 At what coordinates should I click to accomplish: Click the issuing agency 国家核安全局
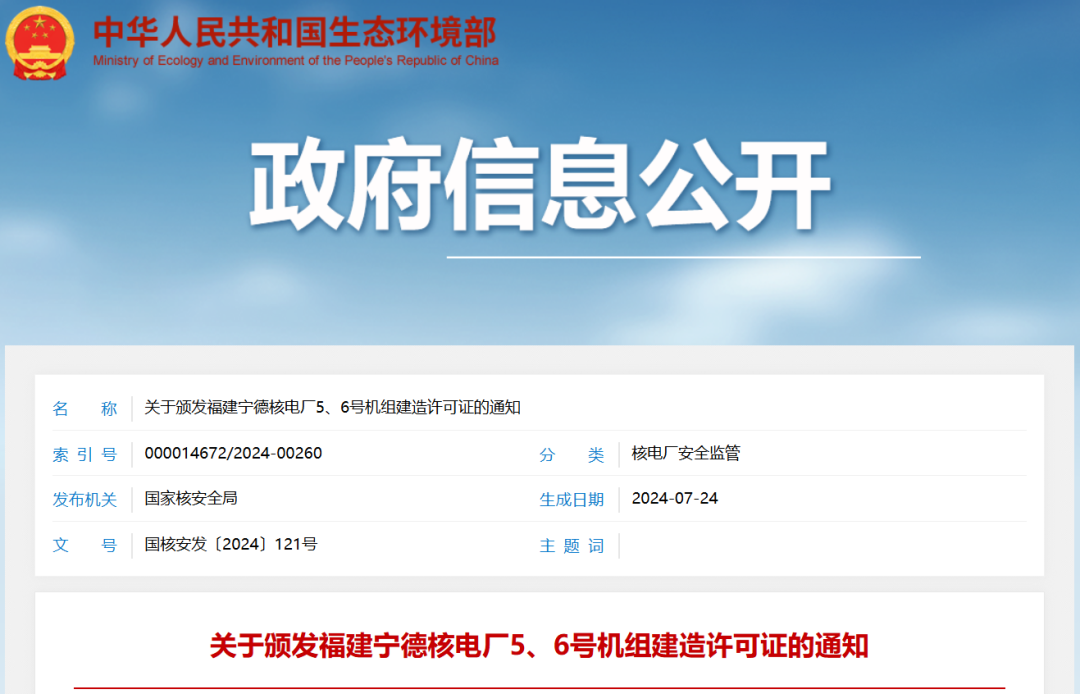tap(191, 498)
